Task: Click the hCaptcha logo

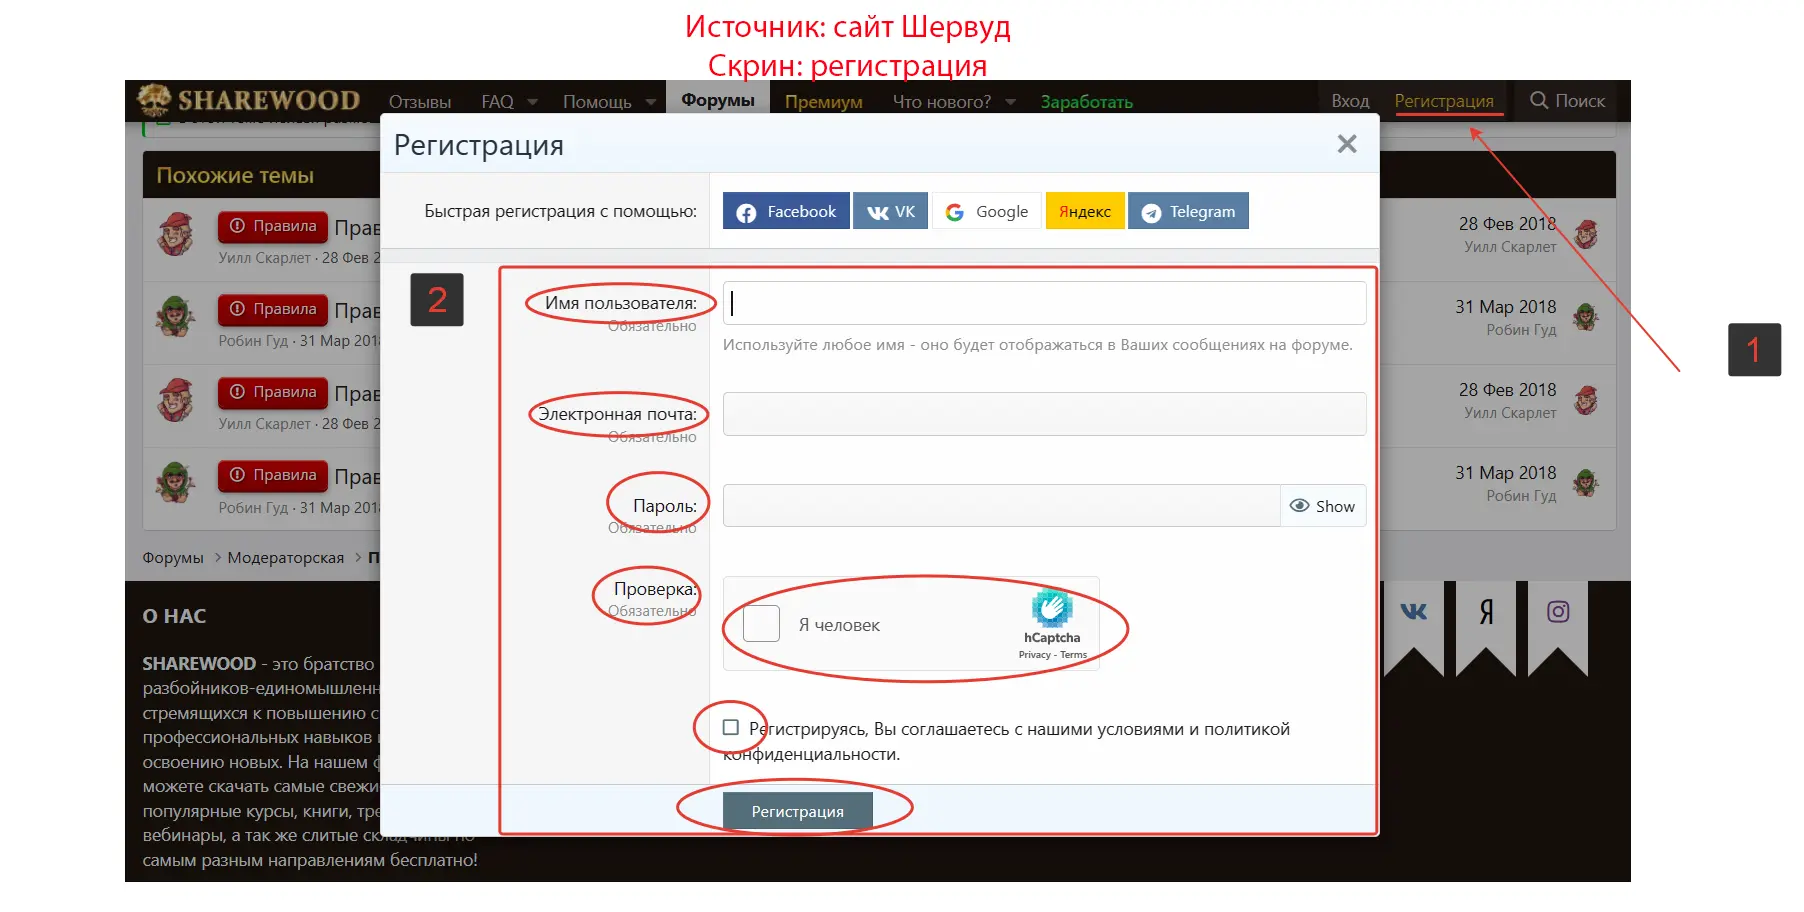Action: 1052,608
